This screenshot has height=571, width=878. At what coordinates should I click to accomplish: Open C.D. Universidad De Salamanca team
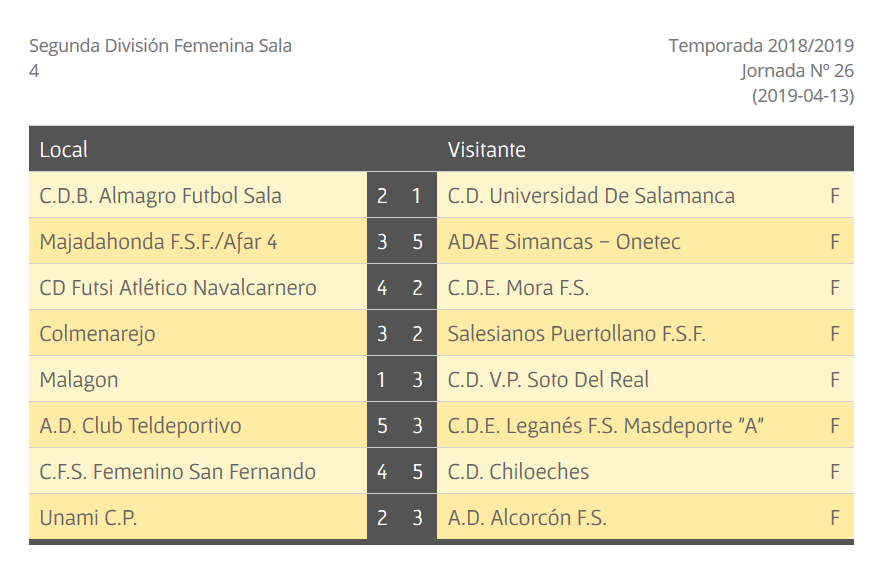click(x=591, y=196)
